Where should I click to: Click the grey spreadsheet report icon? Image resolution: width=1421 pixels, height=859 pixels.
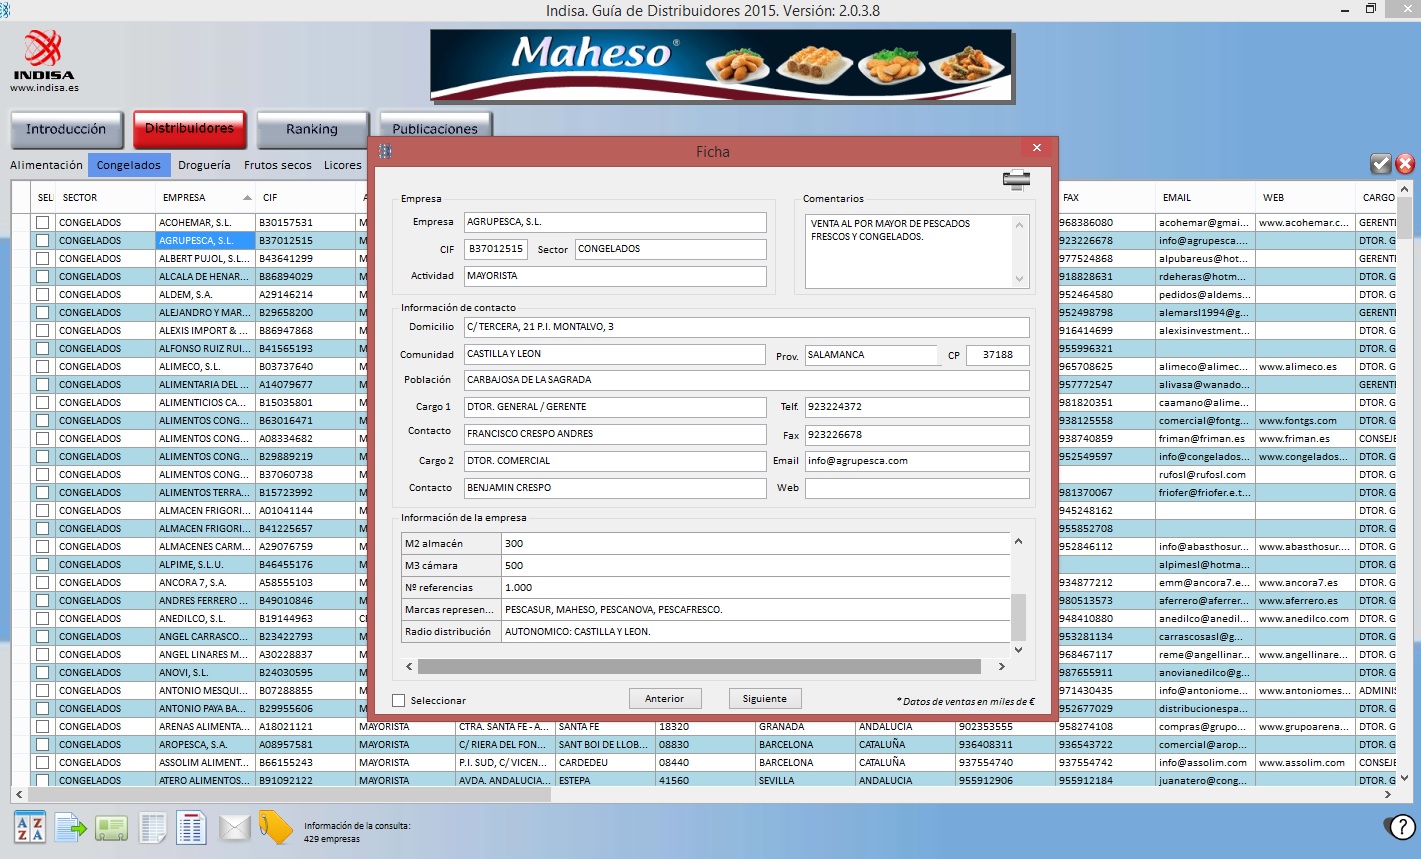152,828
